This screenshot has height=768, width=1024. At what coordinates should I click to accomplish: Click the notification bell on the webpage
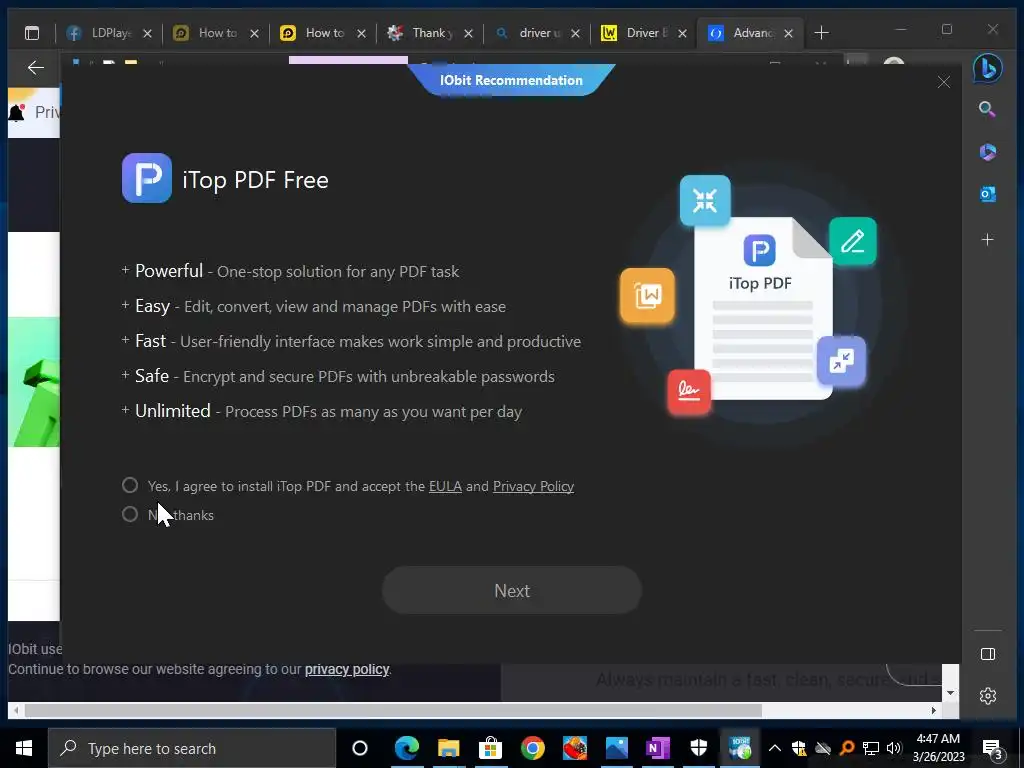point(16,112)
